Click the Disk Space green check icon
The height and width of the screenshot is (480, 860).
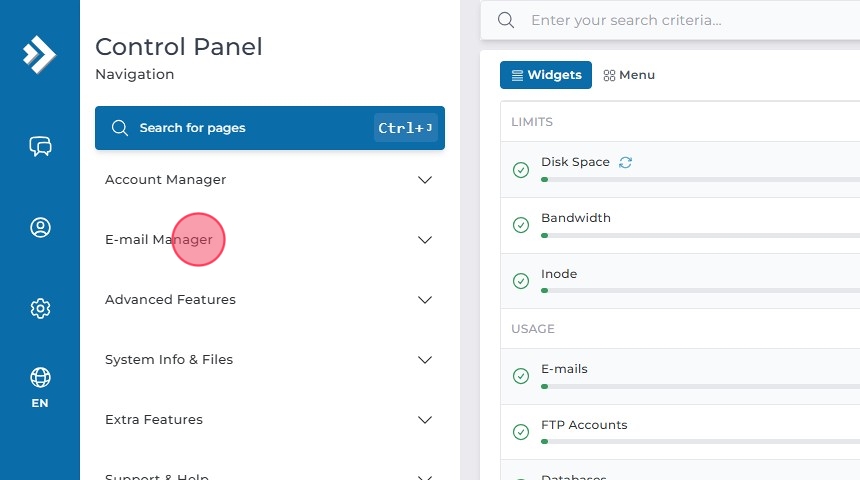click(x=521, y=170)
